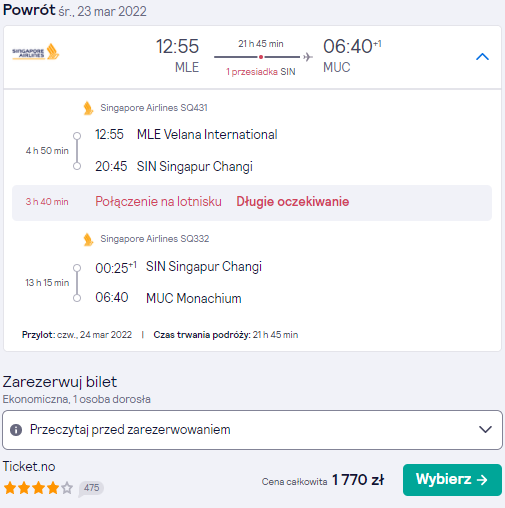Expand the Przeczytaj przed zarezerwowaniem section
This screenshot has width=505, height=508.
click(252, 430)
